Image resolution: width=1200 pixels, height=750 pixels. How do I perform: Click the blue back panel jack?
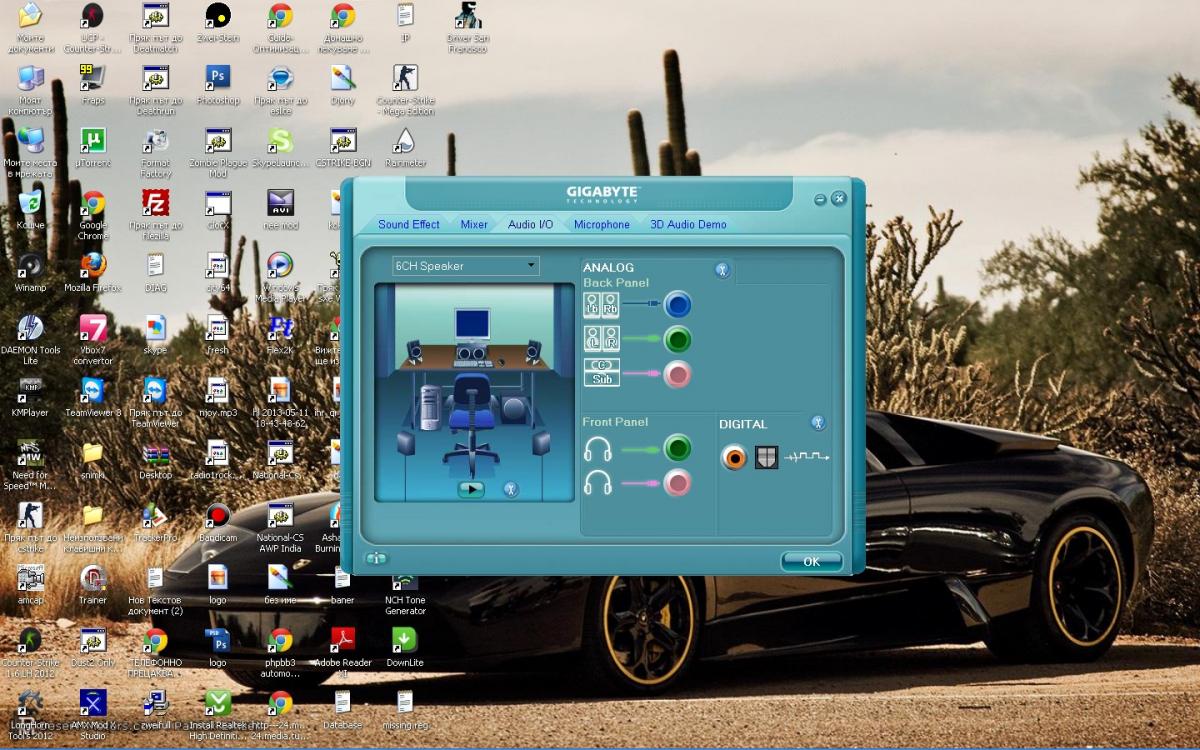tap(678, 305)
